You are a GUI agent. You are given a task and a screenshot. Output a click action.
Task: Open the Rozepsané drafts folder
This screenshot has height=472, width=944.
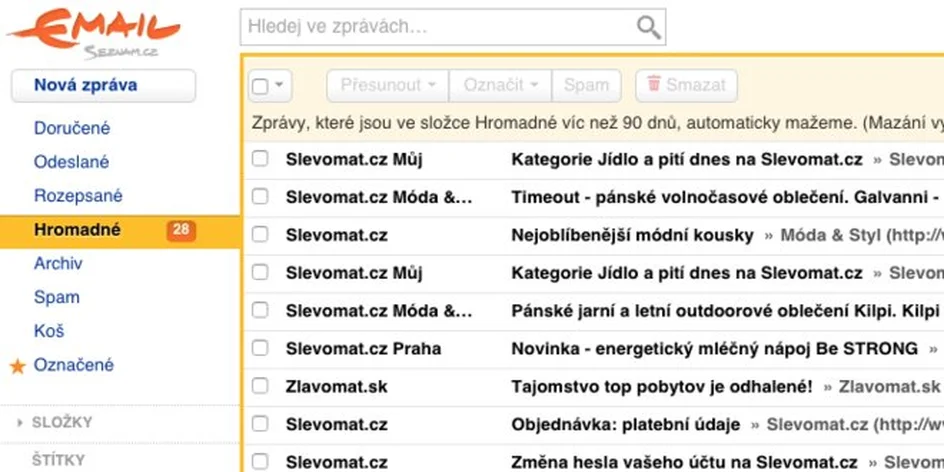click(x=78, y=196)
